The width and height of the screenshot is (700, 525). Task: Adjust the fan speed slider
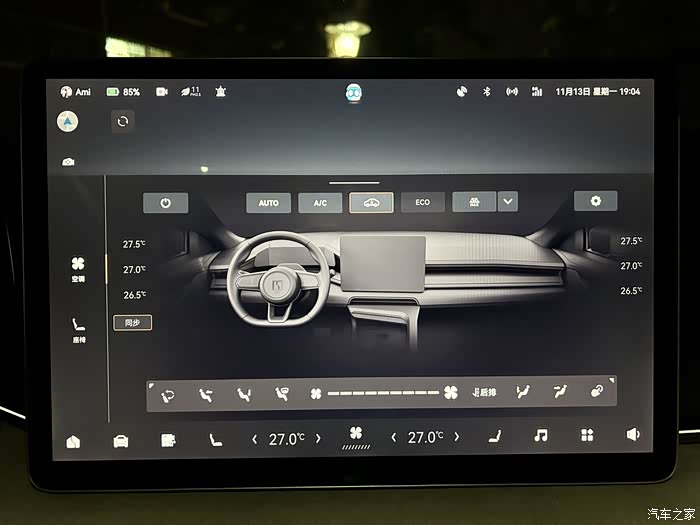[x=383, y=393]
